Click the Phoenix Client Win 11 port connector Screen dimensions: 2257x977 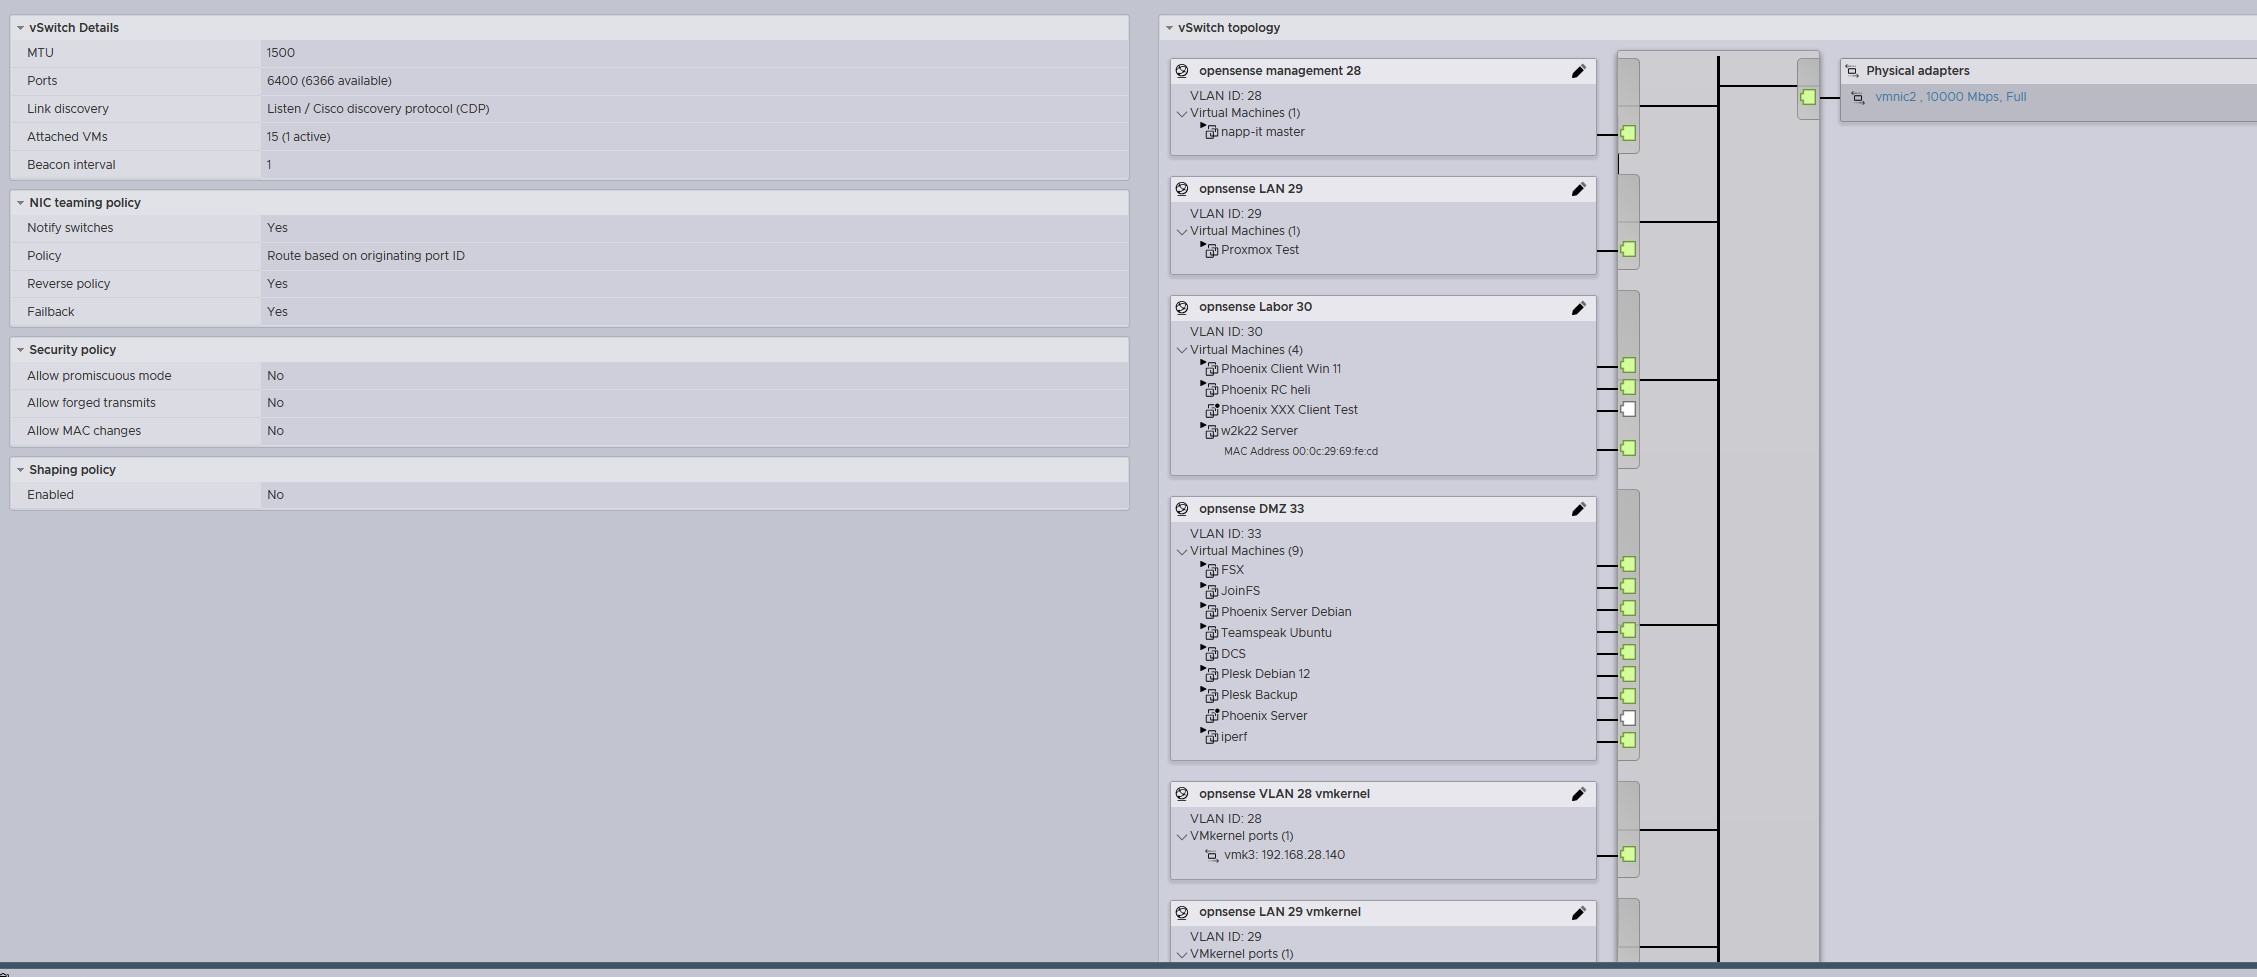pyautogui.click(x=1628, y=365)
